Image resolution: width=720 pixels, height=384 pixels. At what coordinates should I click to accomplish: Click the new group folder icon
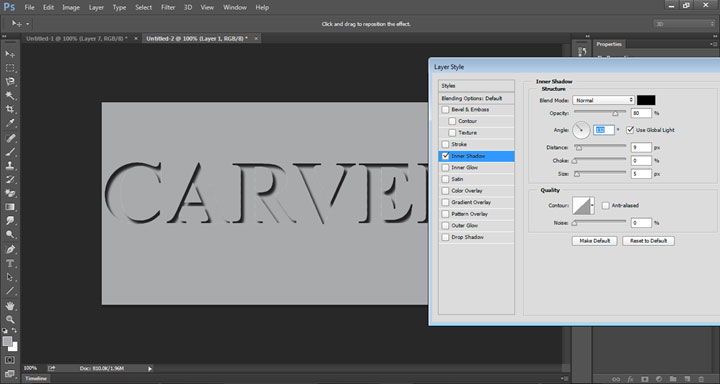tap(673, 379)
